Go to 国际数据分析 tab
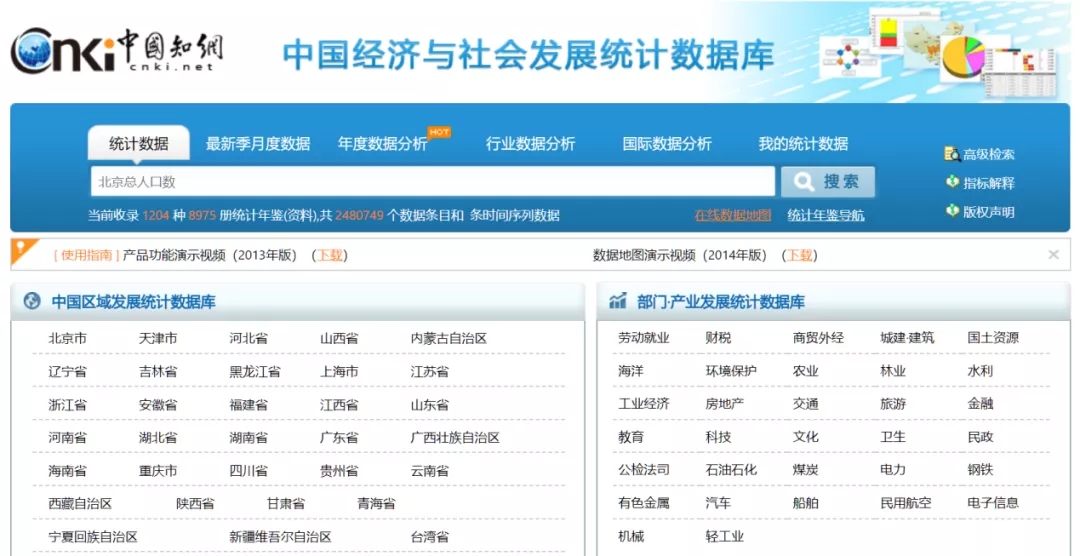The height and width of the screenshot is (556, 1080). 667,144
